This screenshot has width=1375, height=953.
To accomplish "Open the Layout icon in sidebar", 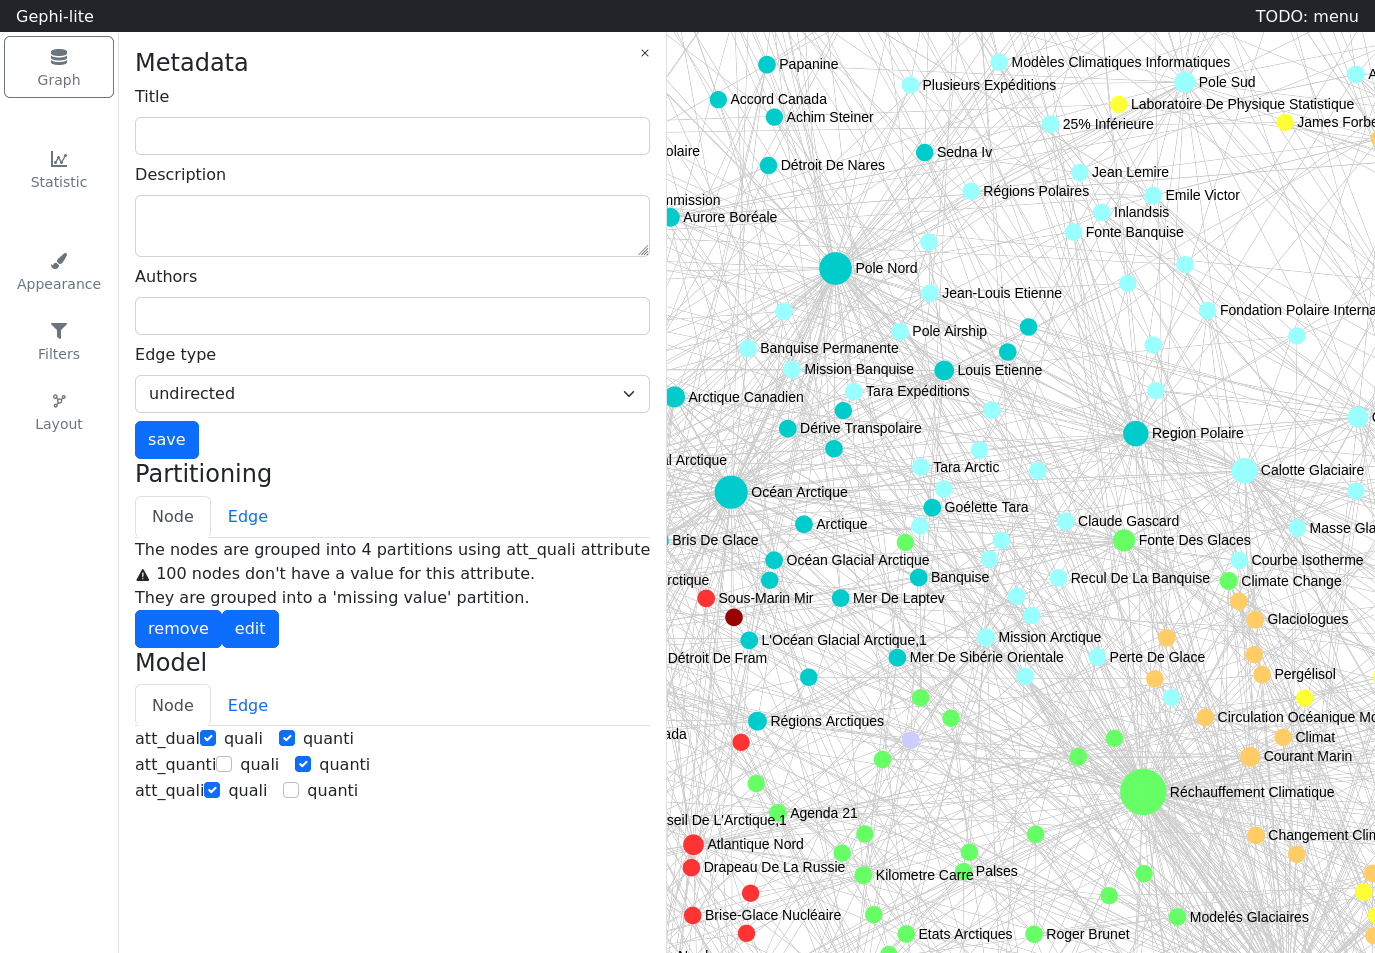I will click(59, 401).
